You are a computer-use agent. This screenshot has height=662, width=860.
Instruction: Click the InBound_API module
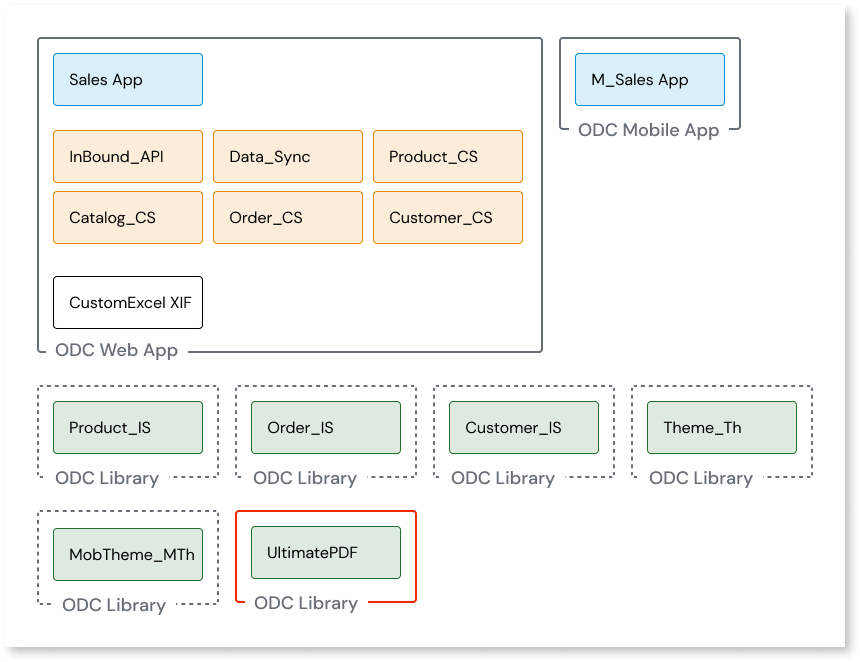pyautogui.click(x=128, y=156)
